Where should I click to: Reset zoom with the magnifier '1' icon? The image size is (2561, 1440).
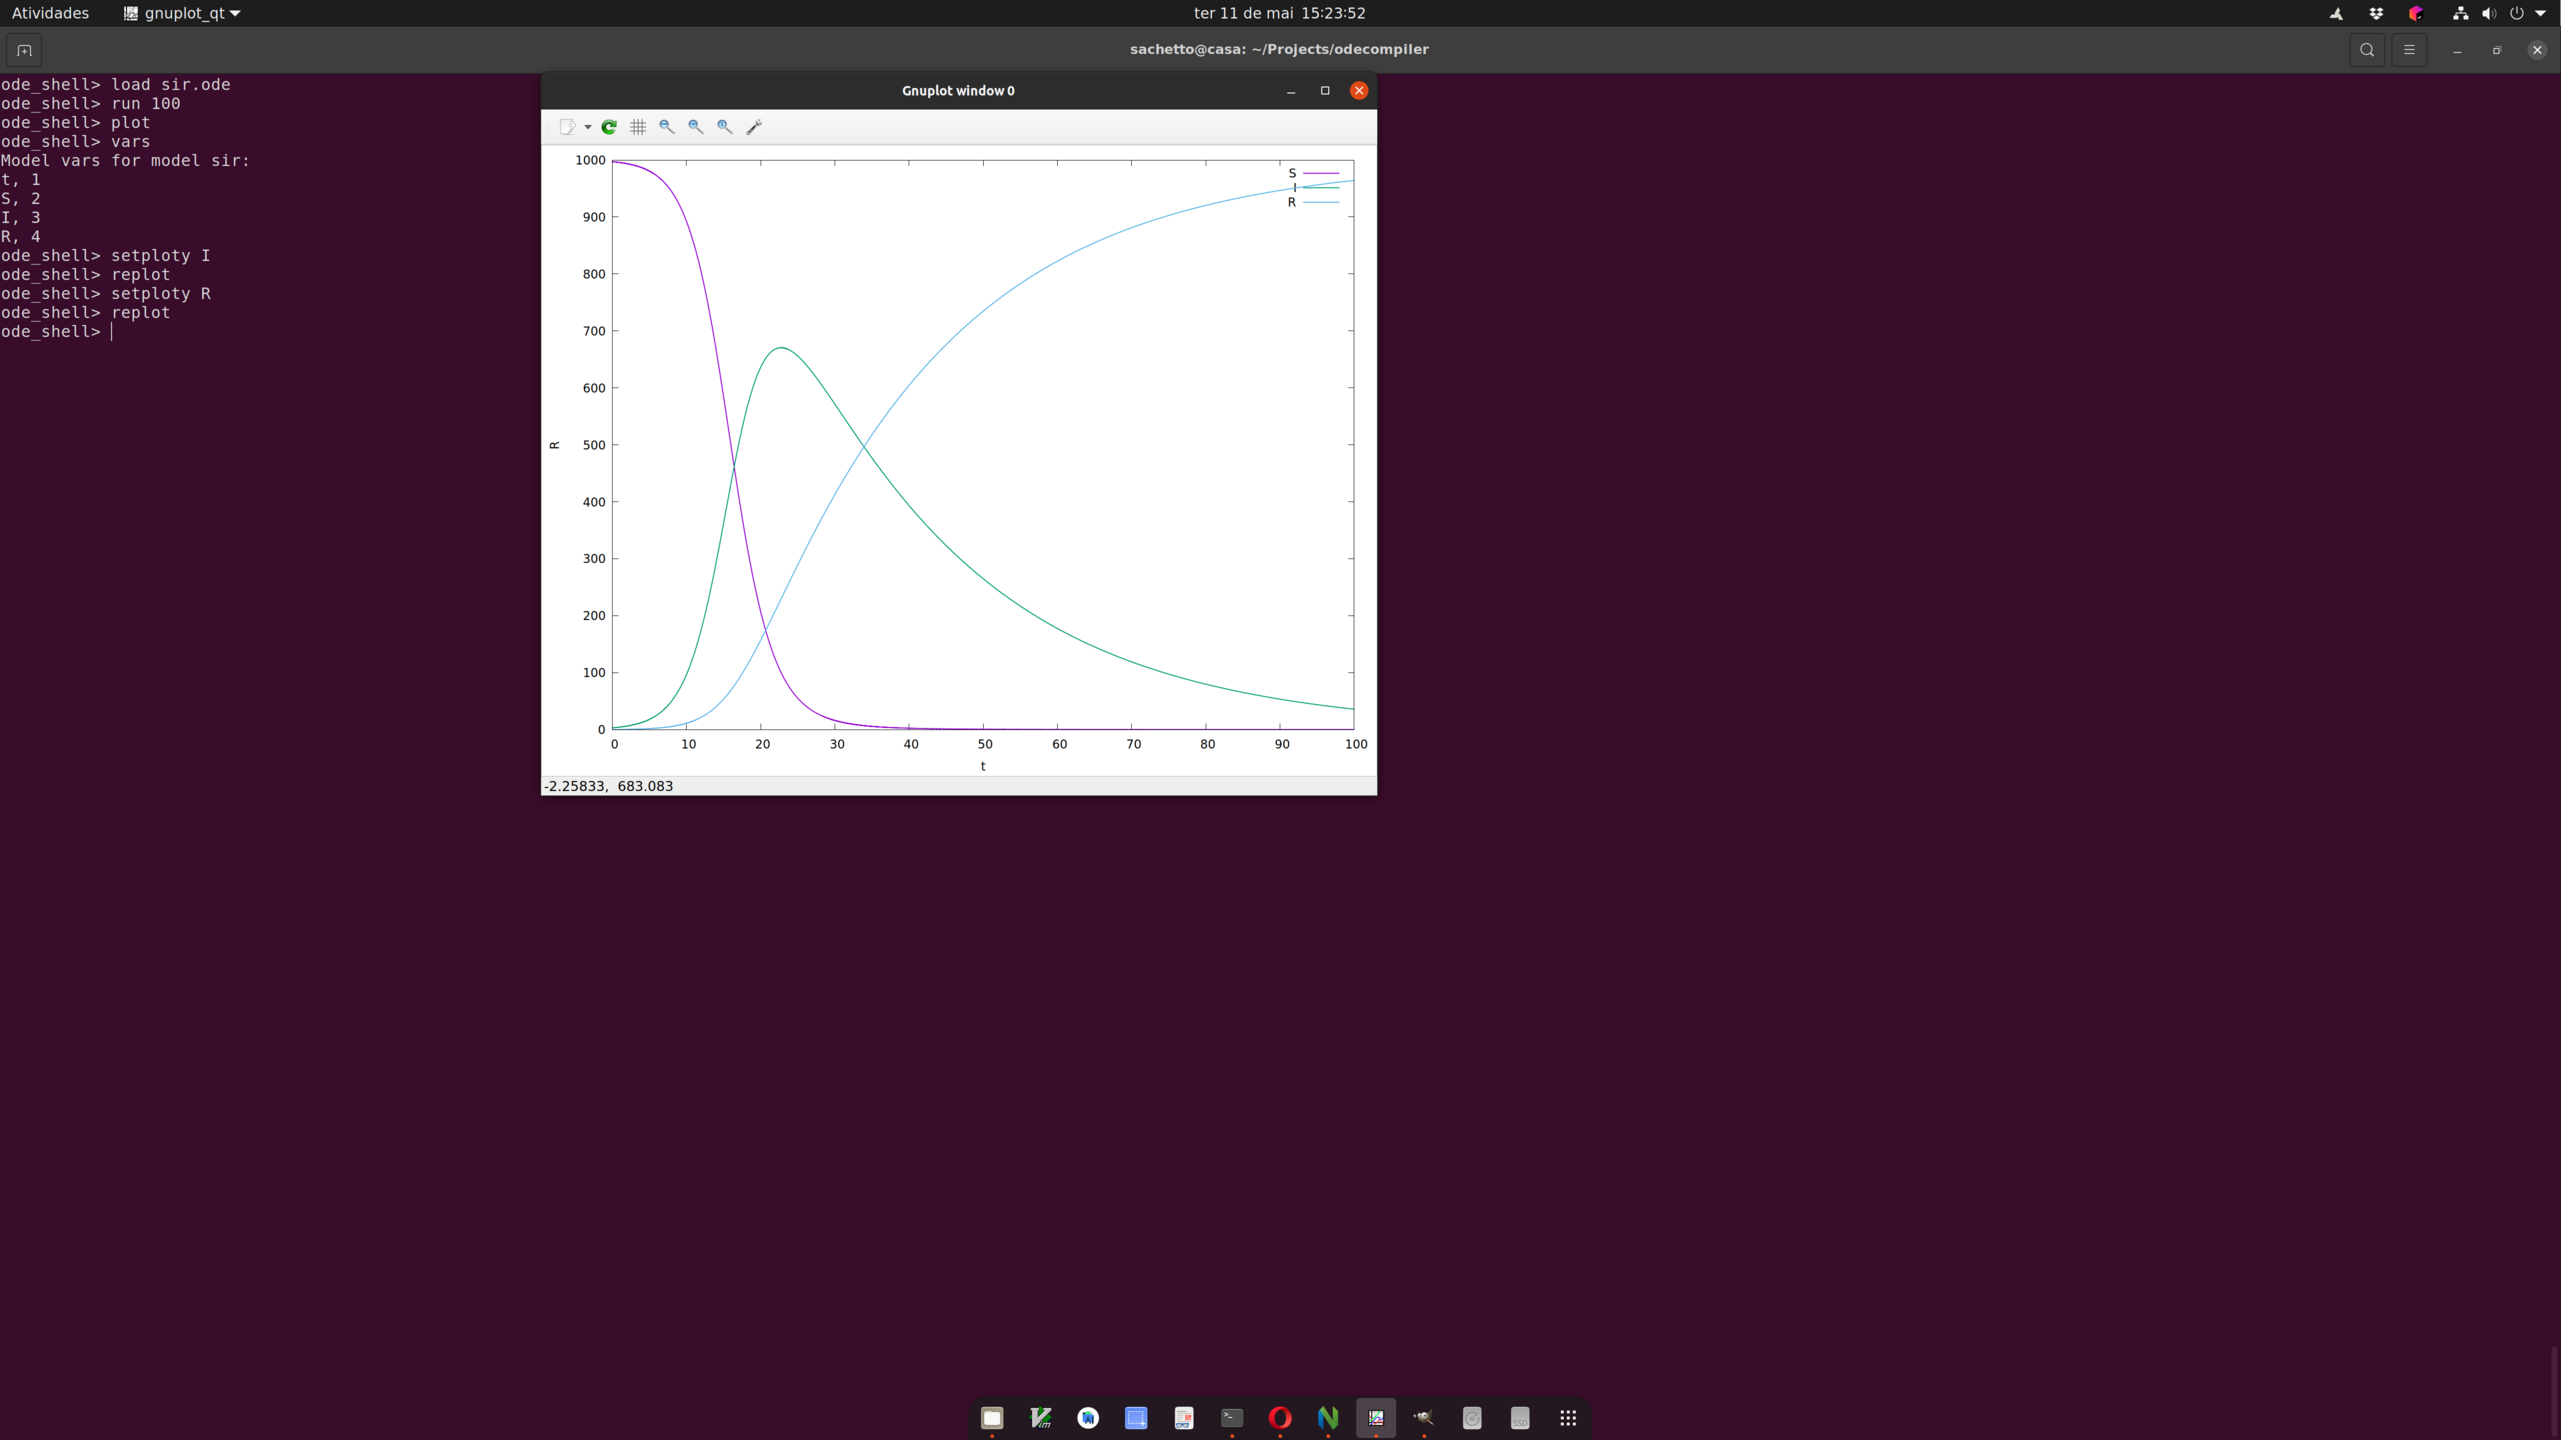coord(725,127)
